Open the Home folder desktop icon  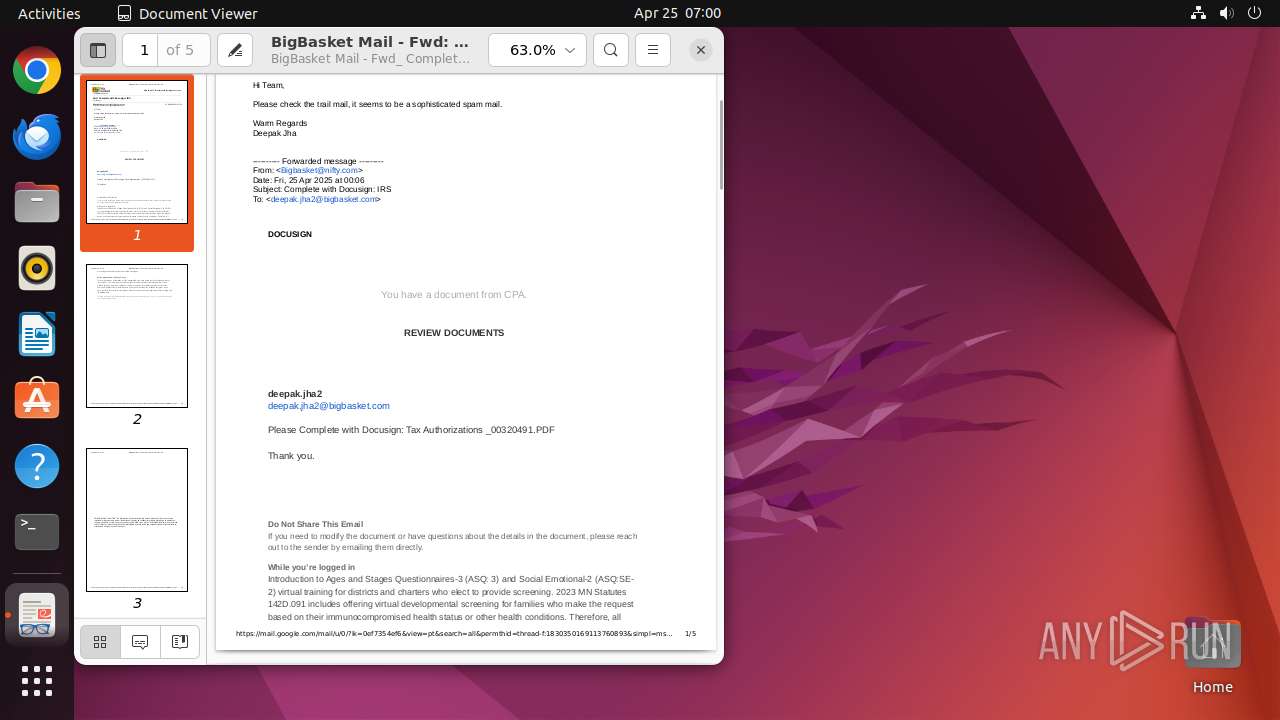point(1212,658)
